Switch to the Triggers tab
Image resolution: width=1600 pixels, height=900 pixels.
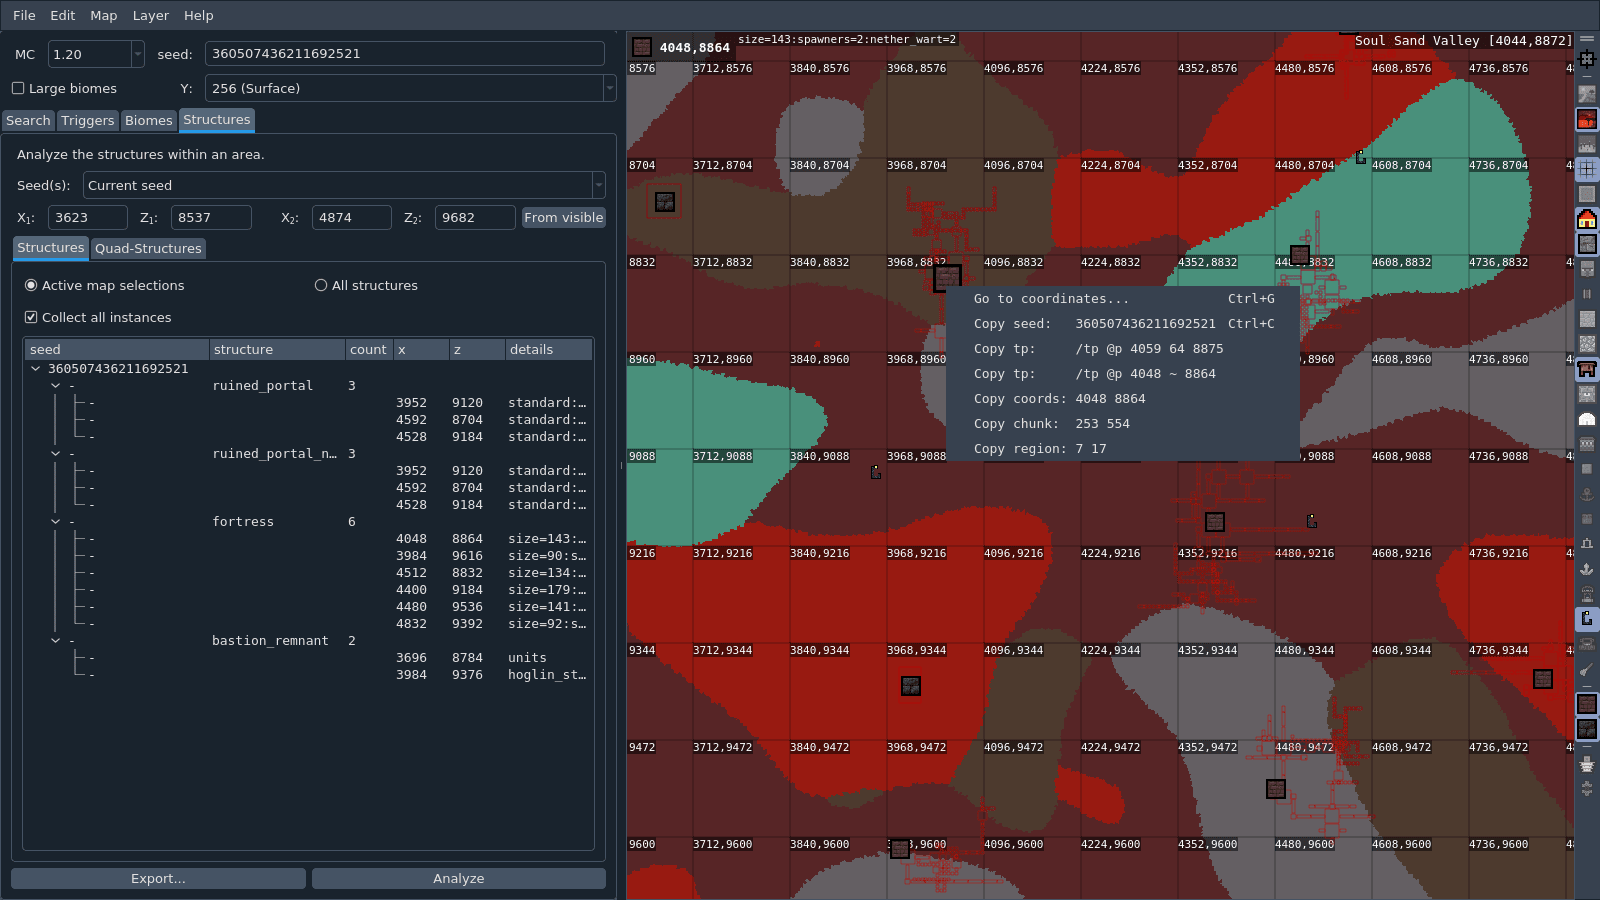(88, 120)
